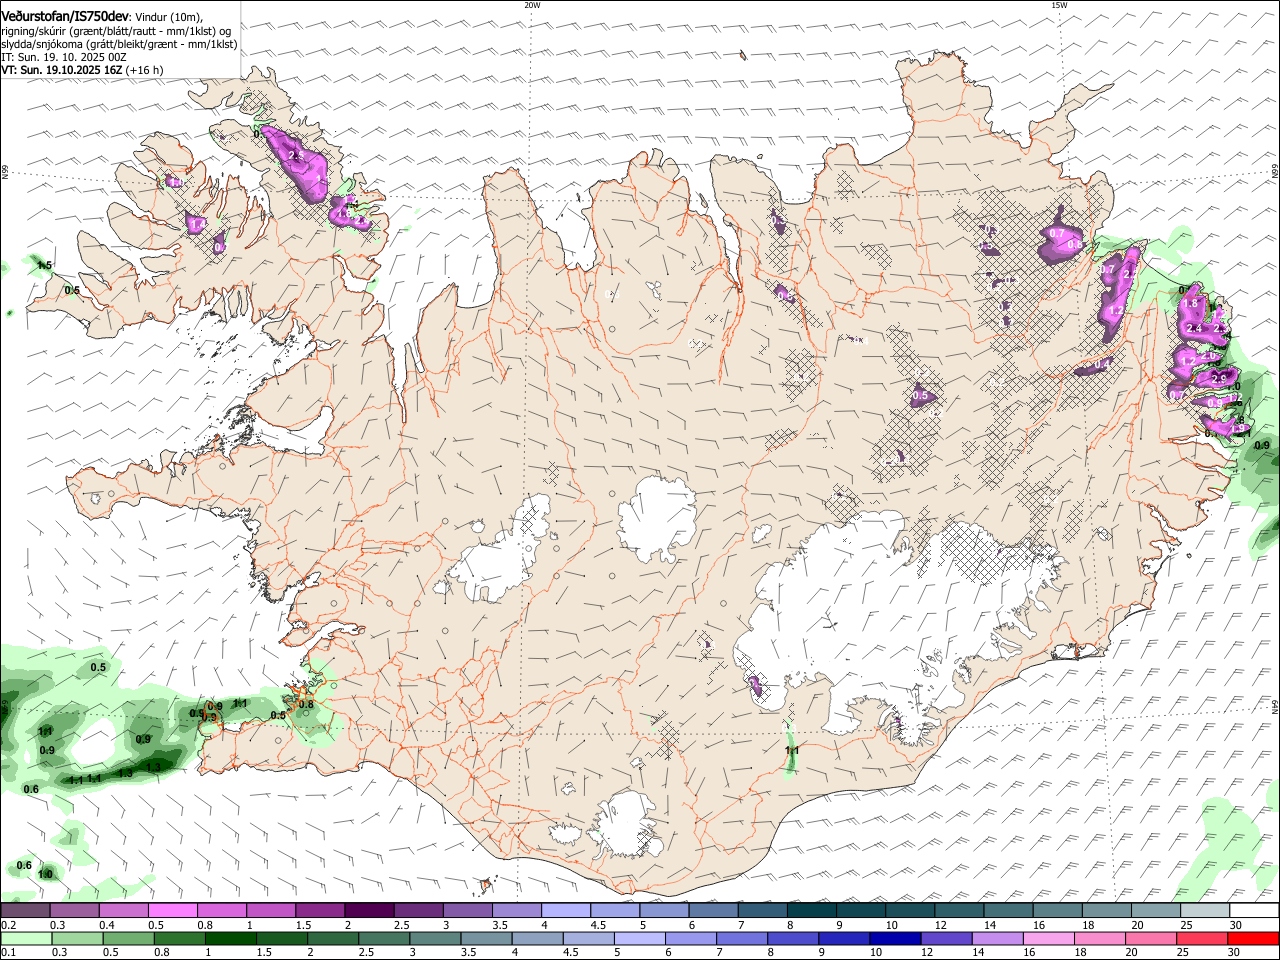This screenshot has width=1280, height=960.
Task: Click the 30 label under lower scale
Action: pos(1235,952)
